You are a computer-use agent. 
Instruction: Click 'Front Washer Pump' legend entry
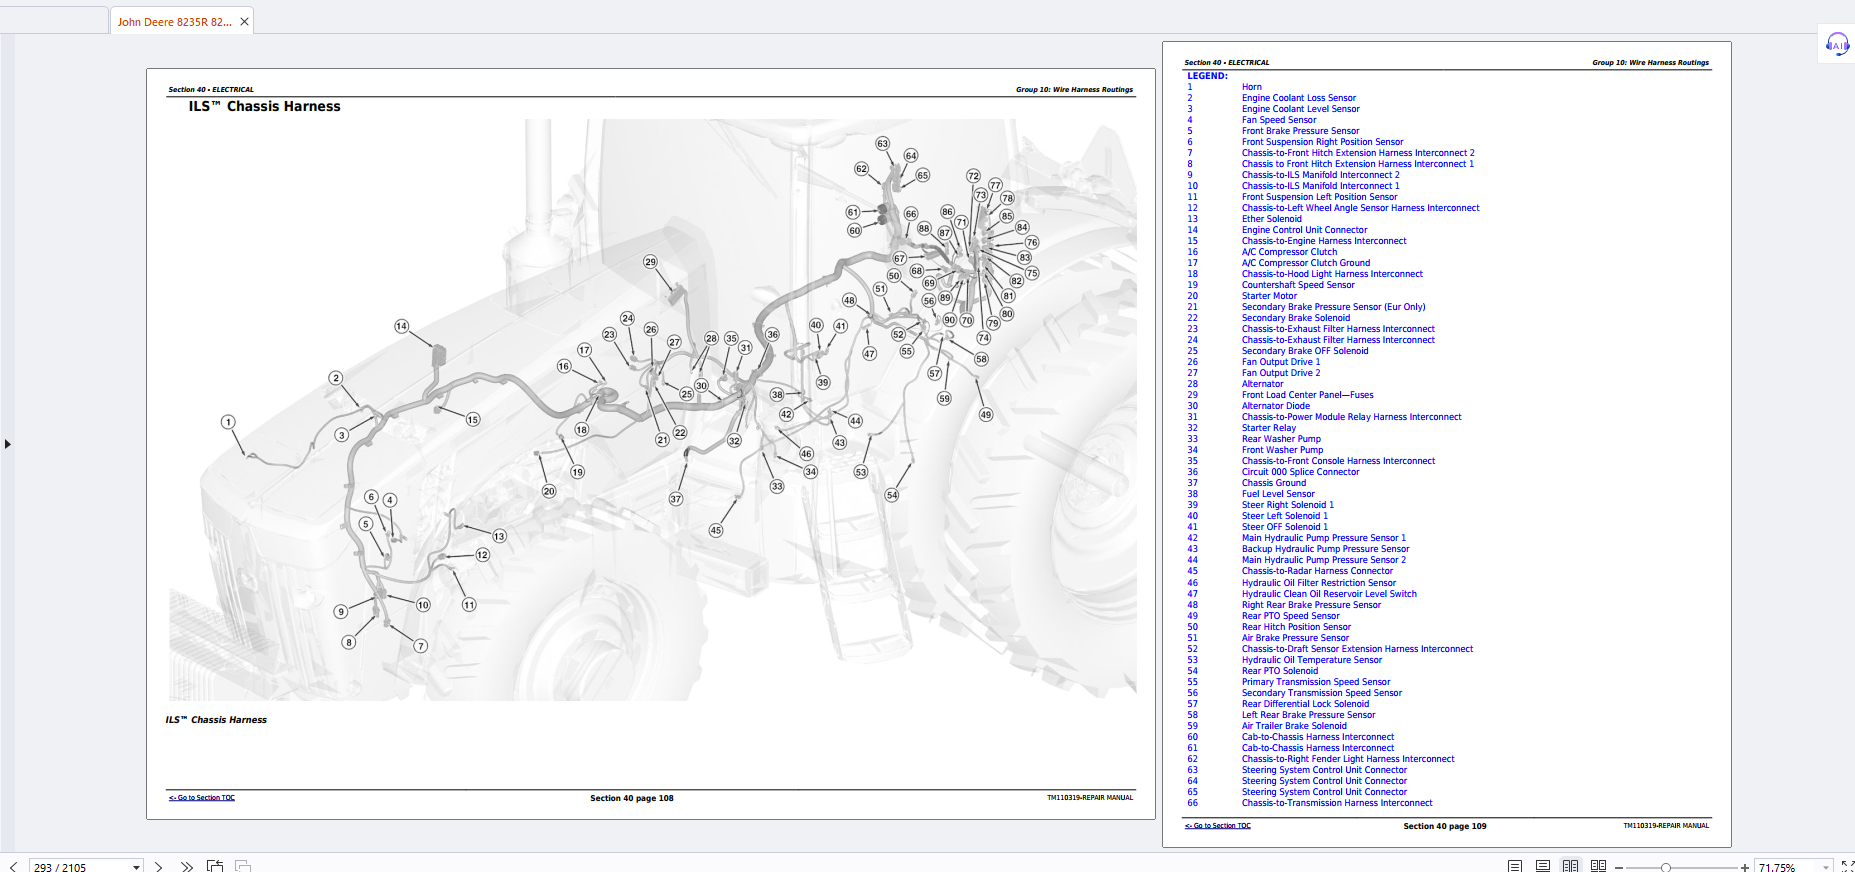[1282, 450]
